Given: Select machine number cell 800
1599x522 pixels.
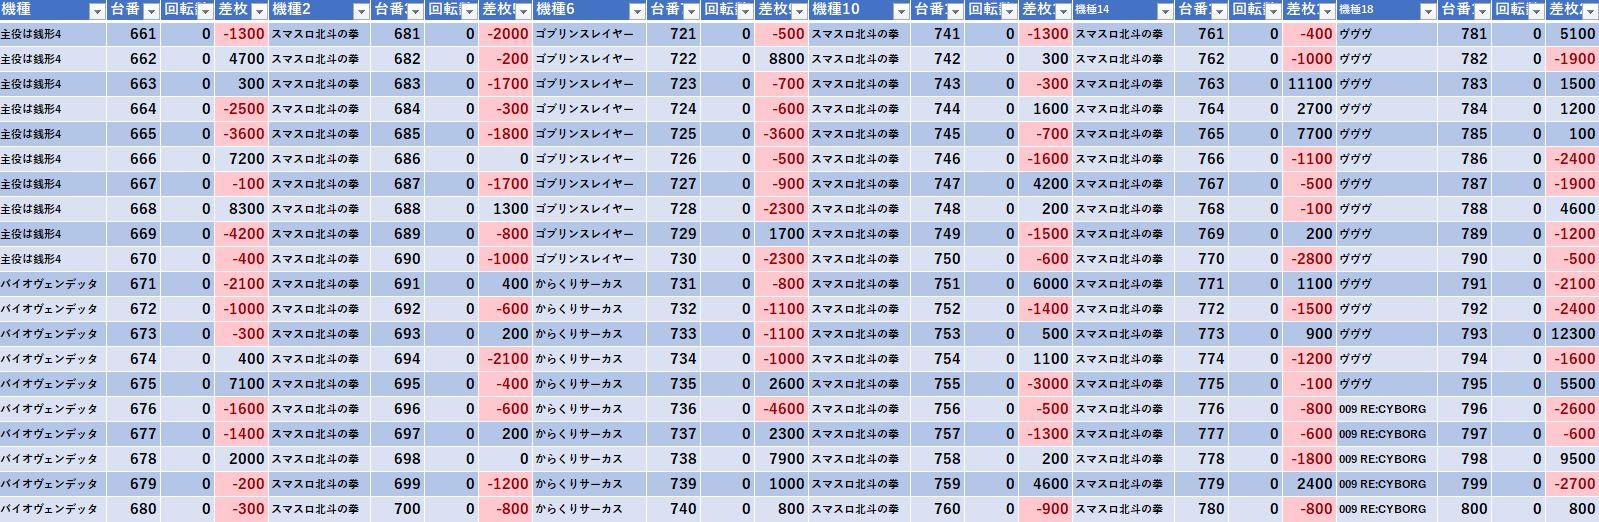Looking at the screenshot, I should click(1466, 509).
